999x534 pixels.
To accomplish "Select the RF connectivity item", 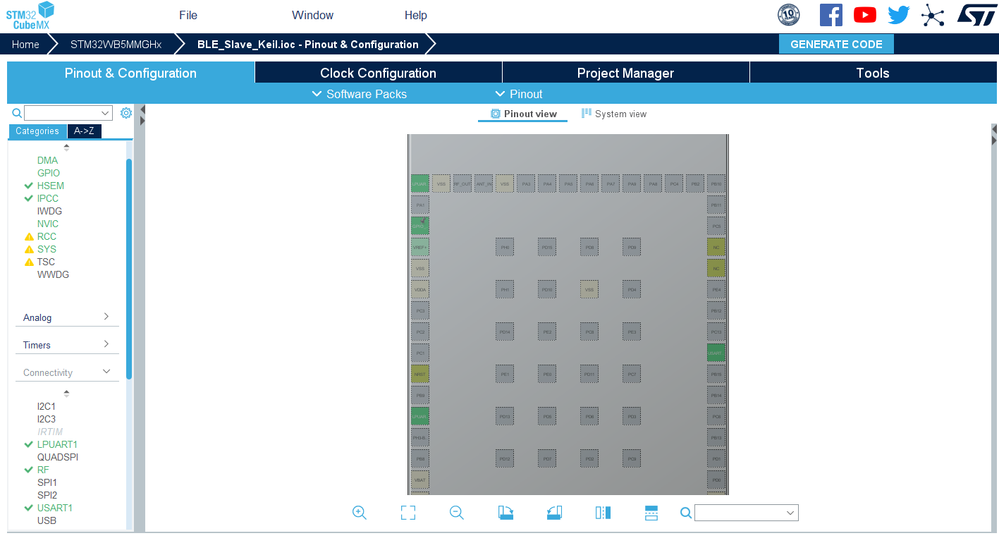I will [x=43, y=470].
